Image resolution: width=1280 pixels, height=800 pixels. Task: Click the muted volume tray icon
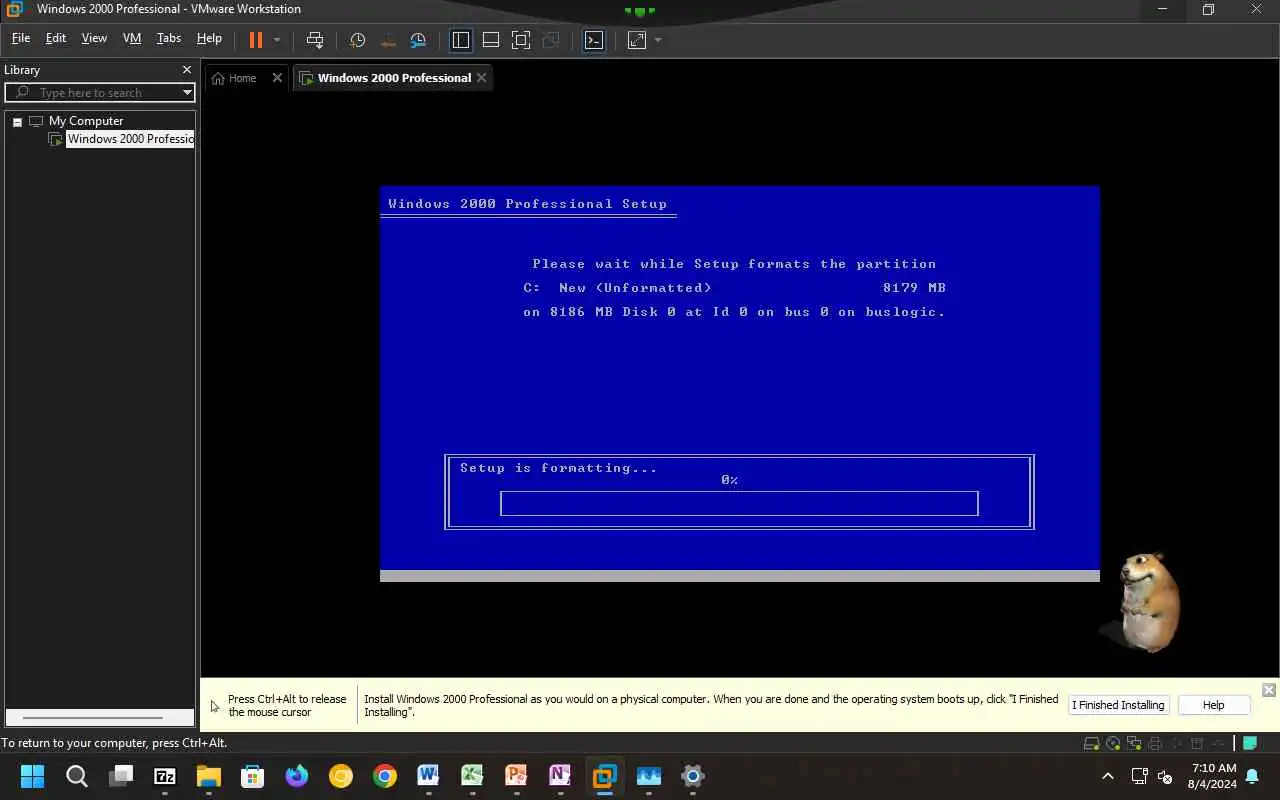[x=1165, y=776]
